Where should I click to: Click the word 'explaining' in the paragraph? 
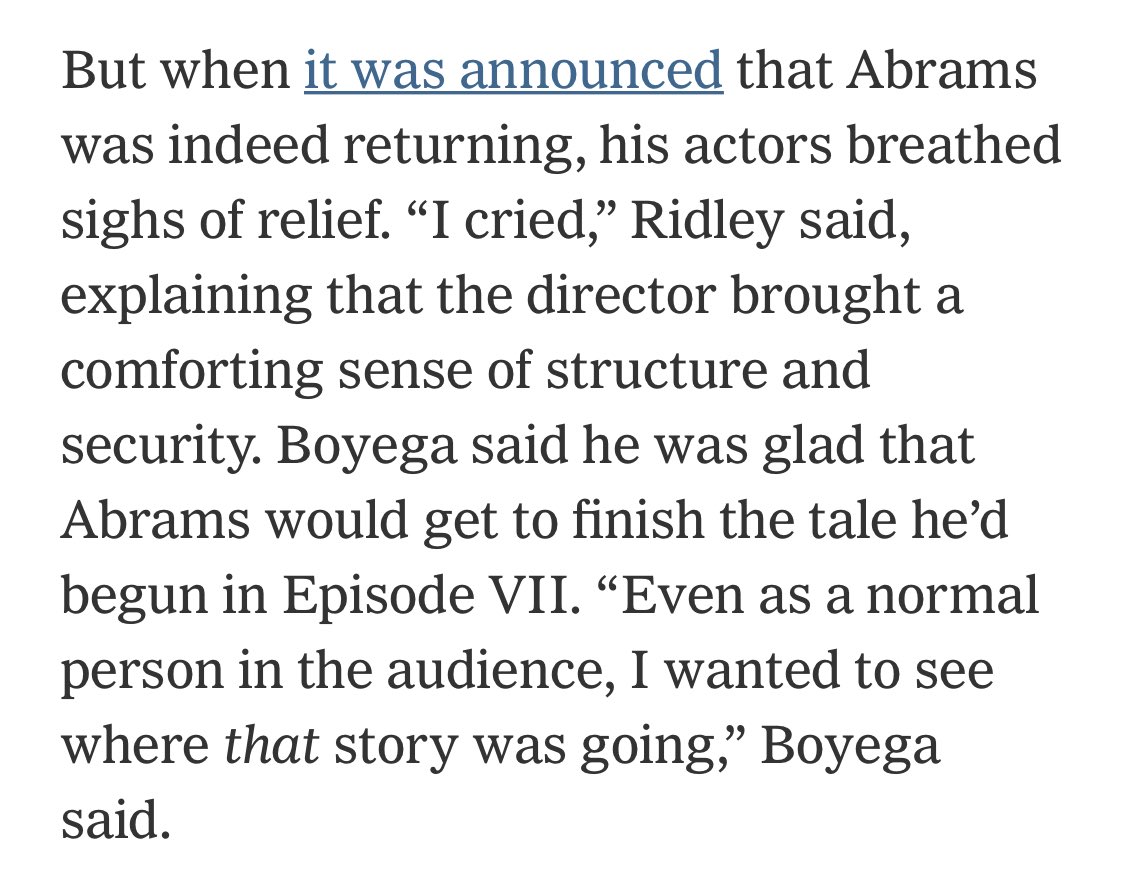click(186, 296)
